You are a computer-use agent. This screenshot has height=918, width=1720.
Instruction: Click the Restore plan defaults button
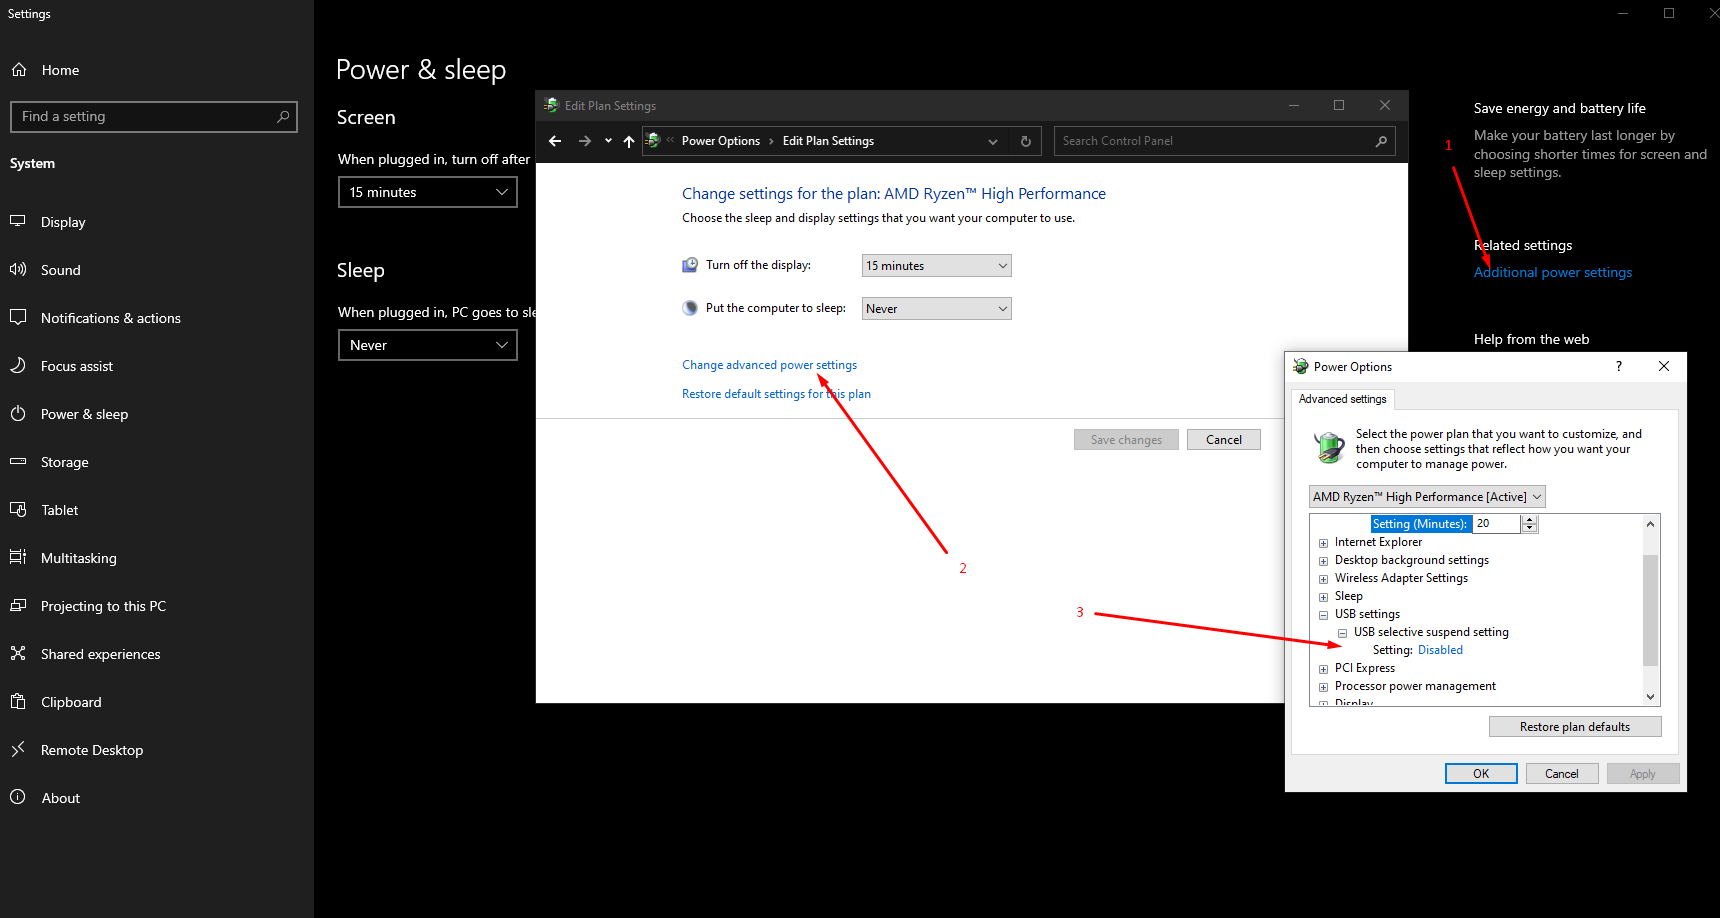1574,727
